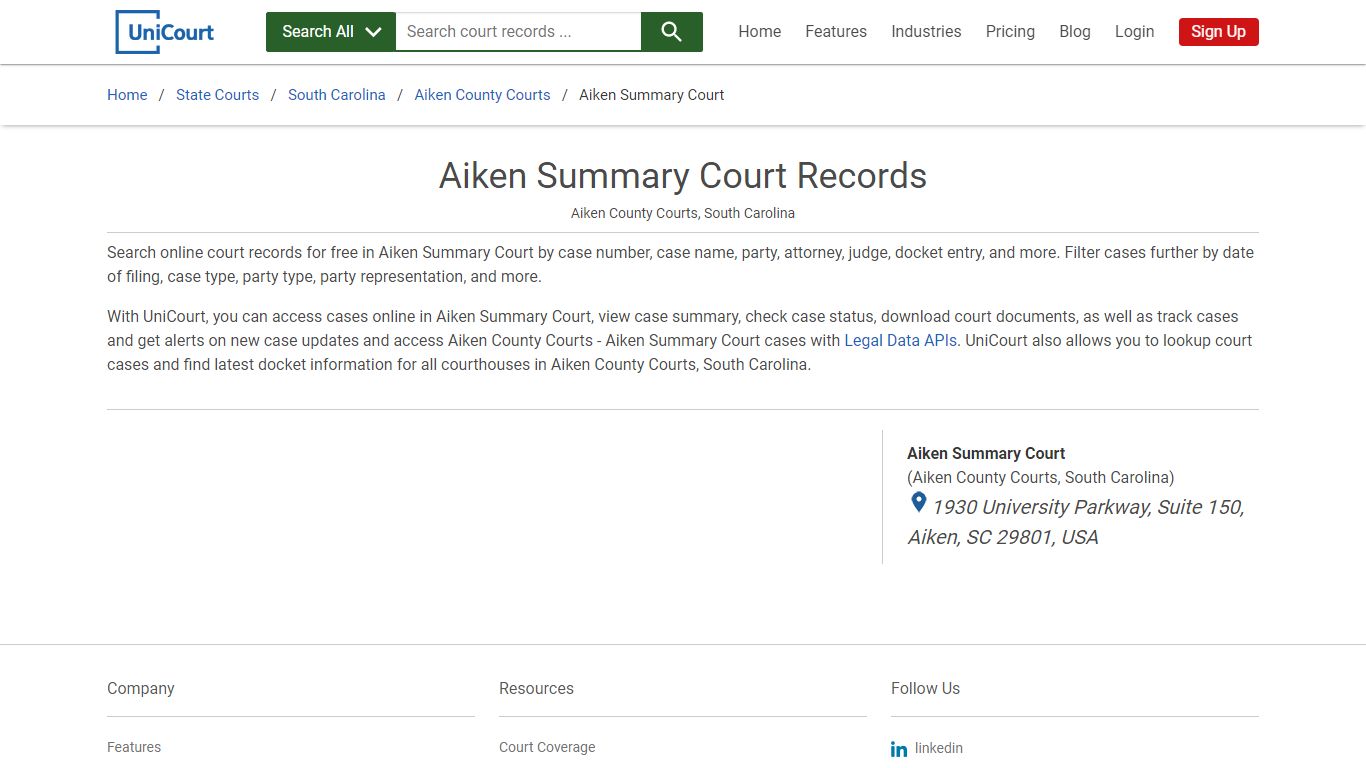
Task: Select the bold Aiken Summary Court name
Action: (x=986, y=453)
